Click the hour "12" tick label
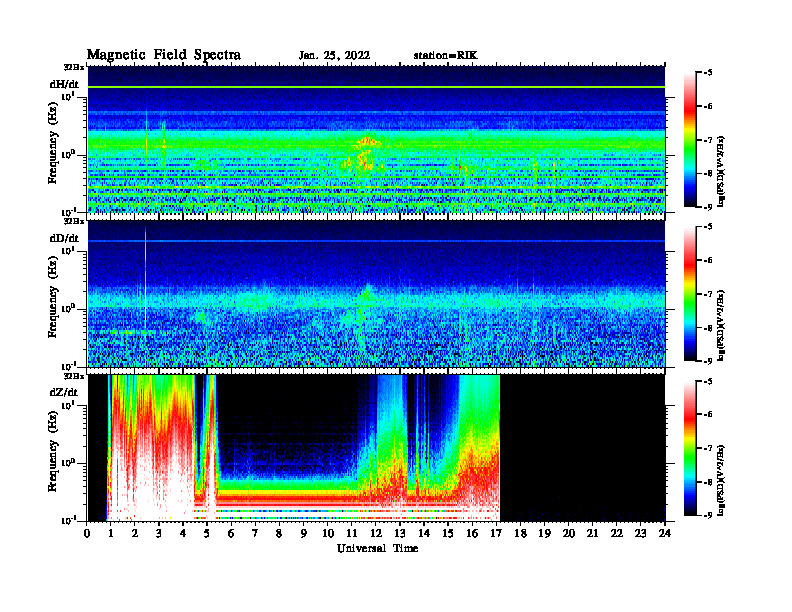Screen dimensions: 792x612 click(376, 534)
